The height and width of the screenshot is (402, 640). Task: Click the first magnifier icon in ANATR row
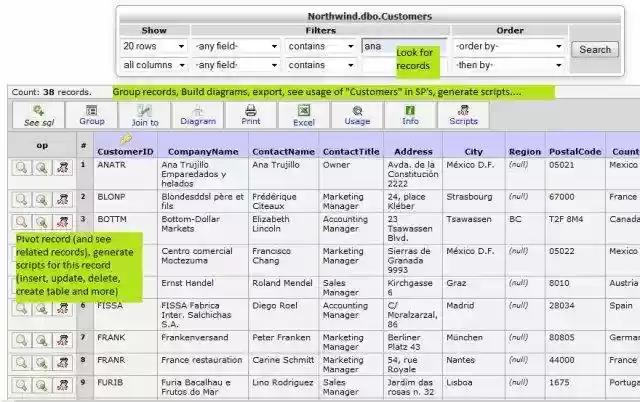tap(22, 168)
